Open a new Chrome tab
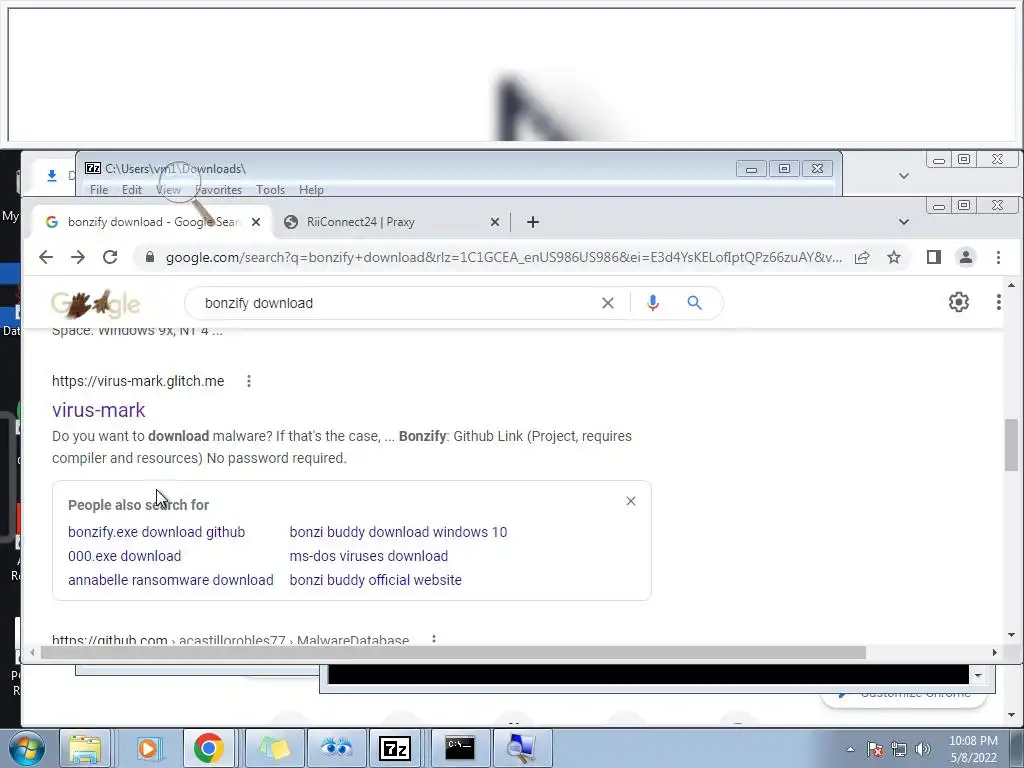 pyautogui.click(x=533, y=222)
